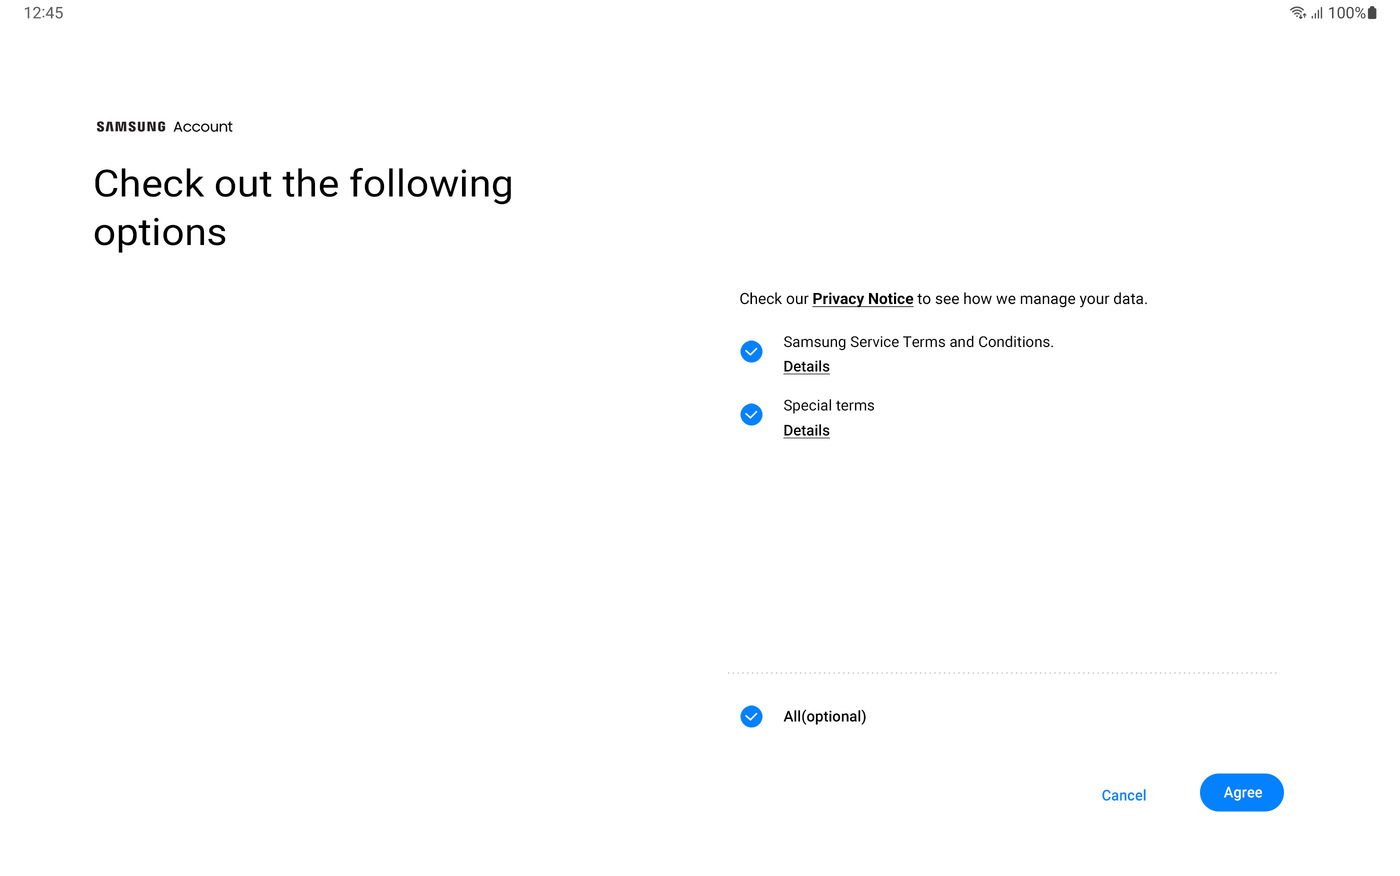Uncheck the Special terms checkbox

tap(751, 415)
